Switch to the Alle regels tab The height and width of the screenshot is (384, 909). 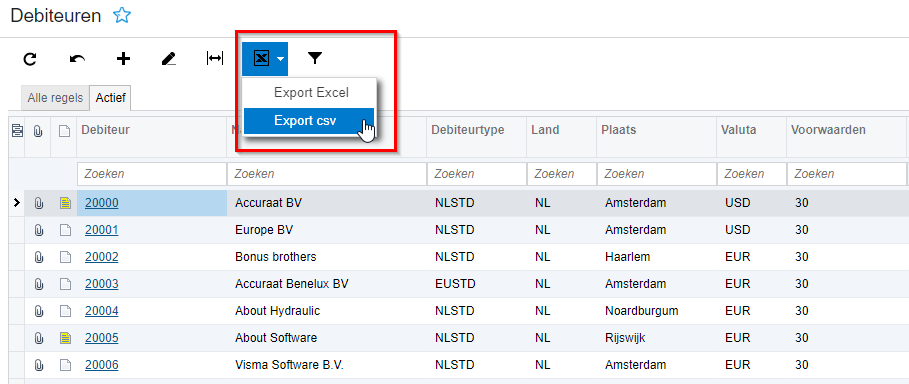click(56, 98)
